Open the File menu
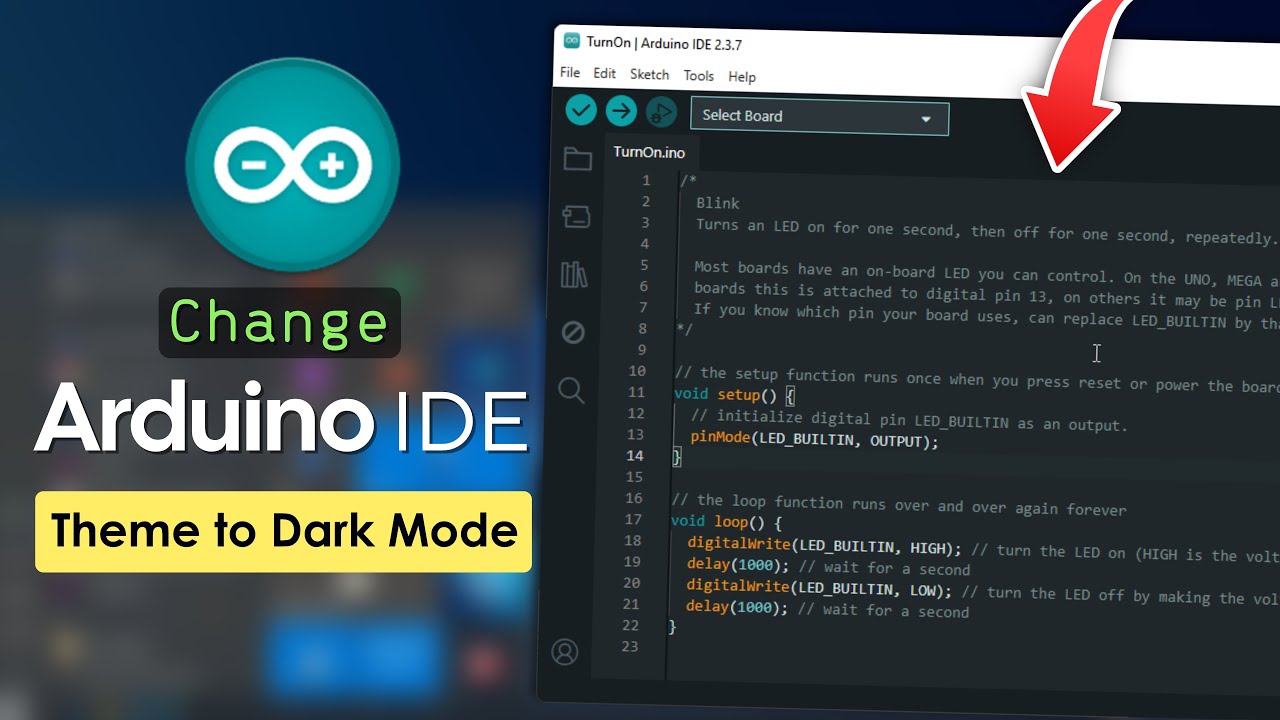1280x720 pixels. [570, 73]
